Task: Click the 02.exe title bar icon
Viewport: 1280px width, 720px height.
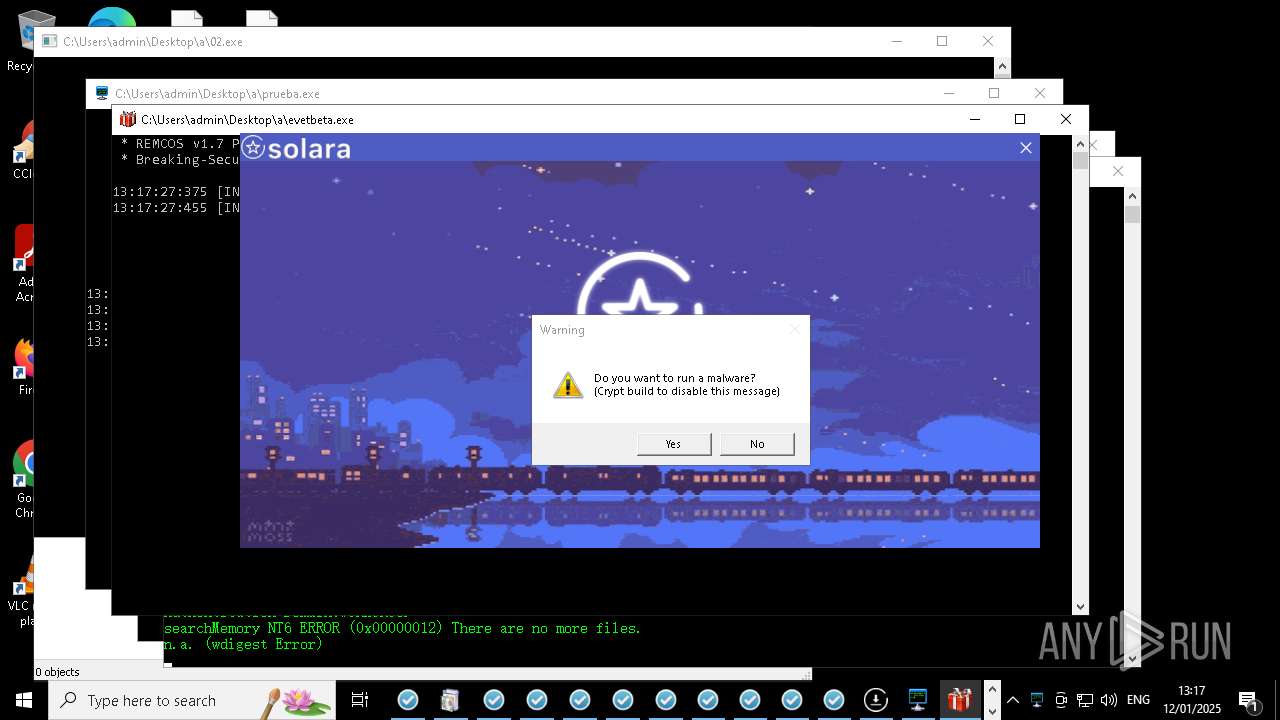Action: click(x=49, y=41)
